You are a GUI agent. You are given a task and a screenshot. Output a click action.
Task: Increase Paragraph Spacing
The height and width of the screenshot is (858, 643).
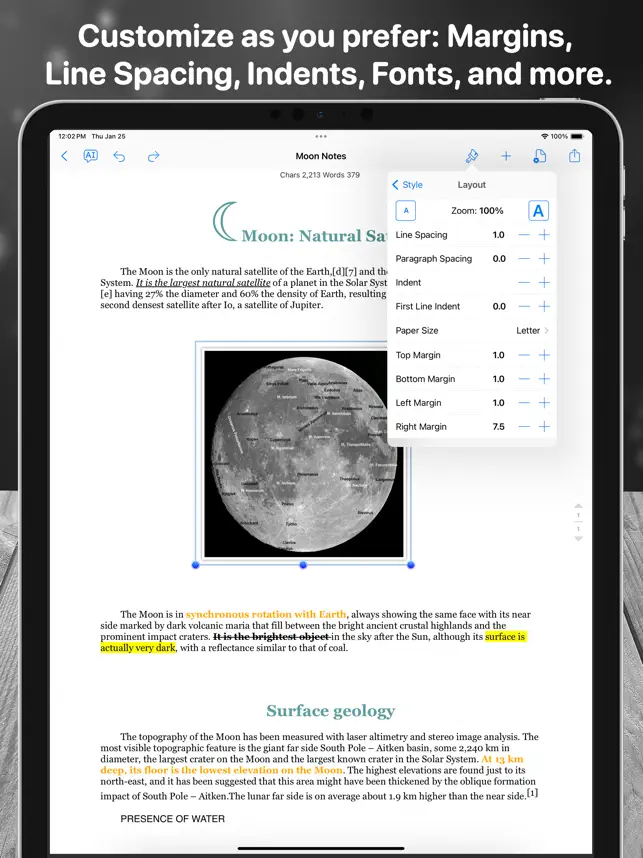[544, 259]
